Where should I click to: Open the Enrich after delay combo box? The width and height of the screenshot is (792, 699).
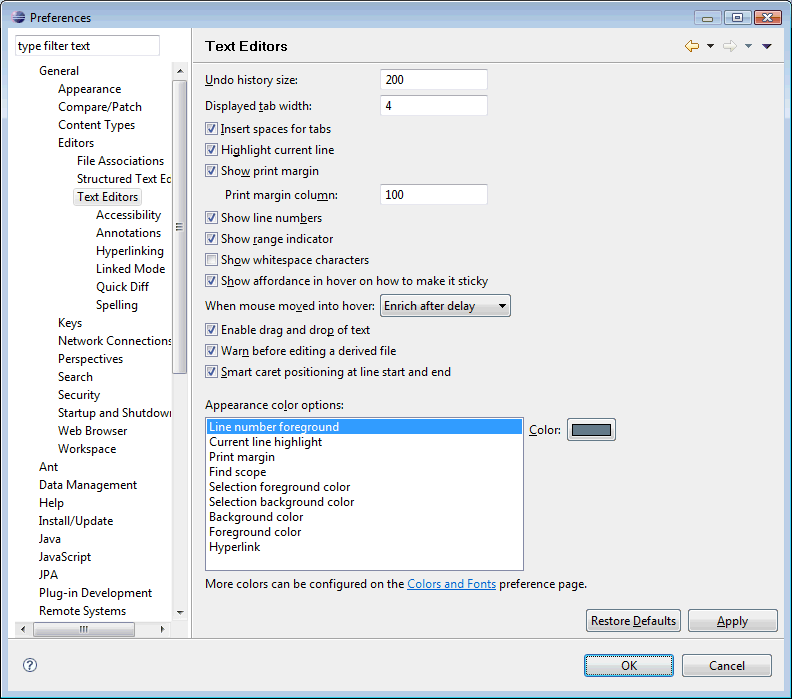445,306
